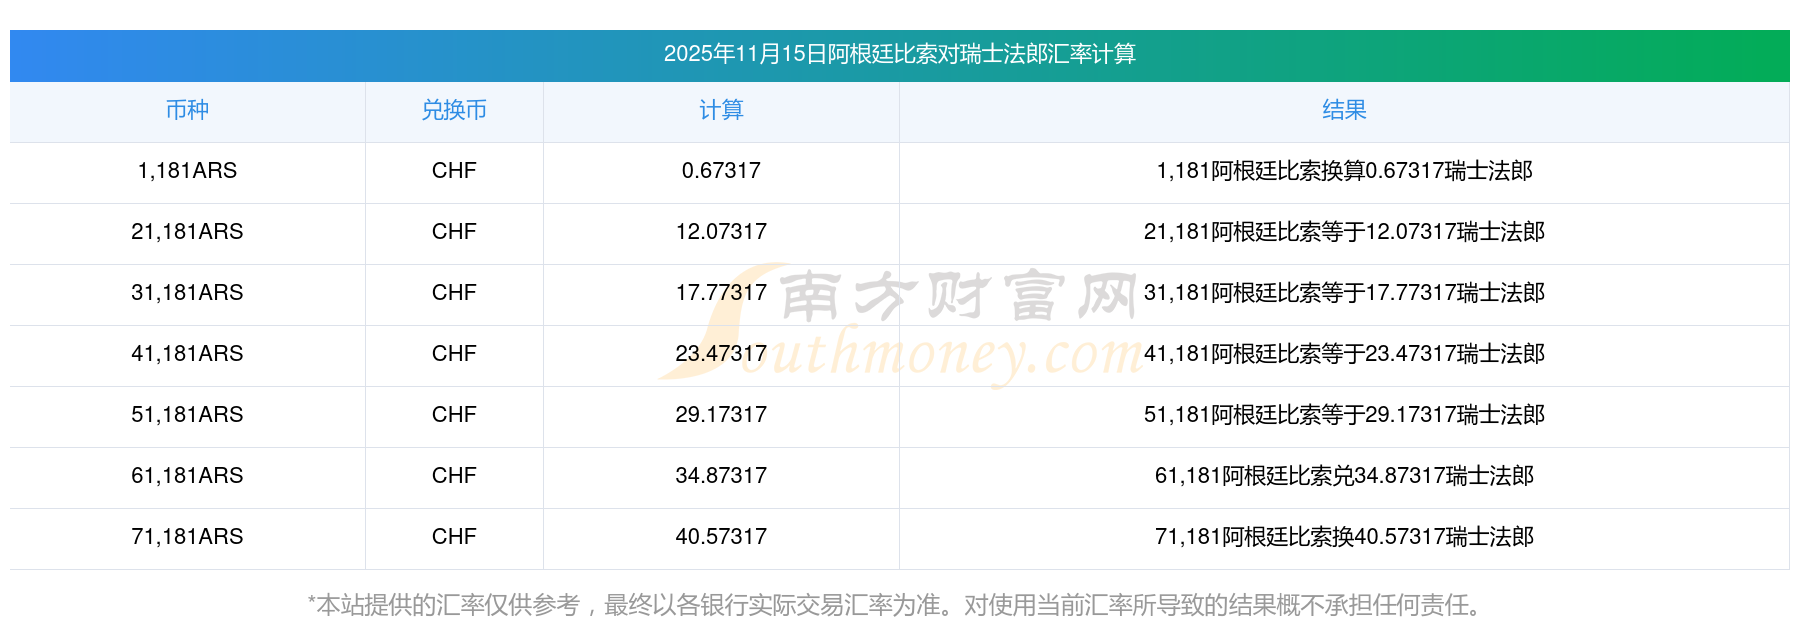Click the value 40.57317 in 计算 column
This screenshot has height=636, width=1800.
point(721,537)
